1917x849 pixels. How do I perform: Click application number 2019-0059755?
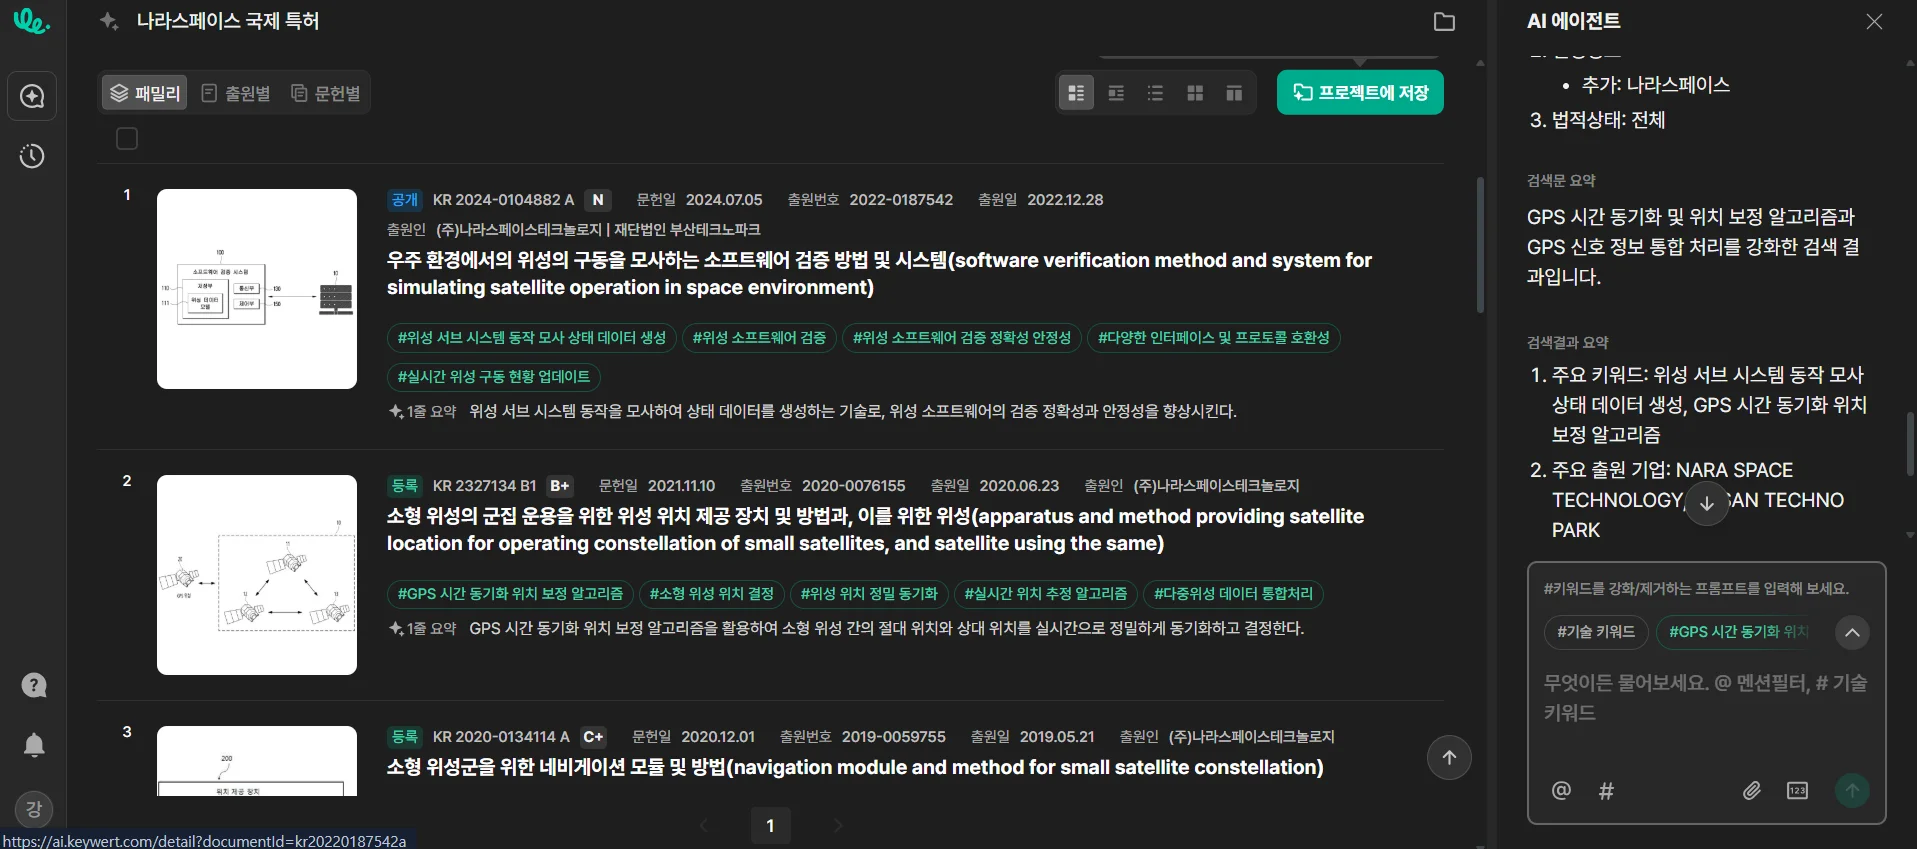coord(894,737)
